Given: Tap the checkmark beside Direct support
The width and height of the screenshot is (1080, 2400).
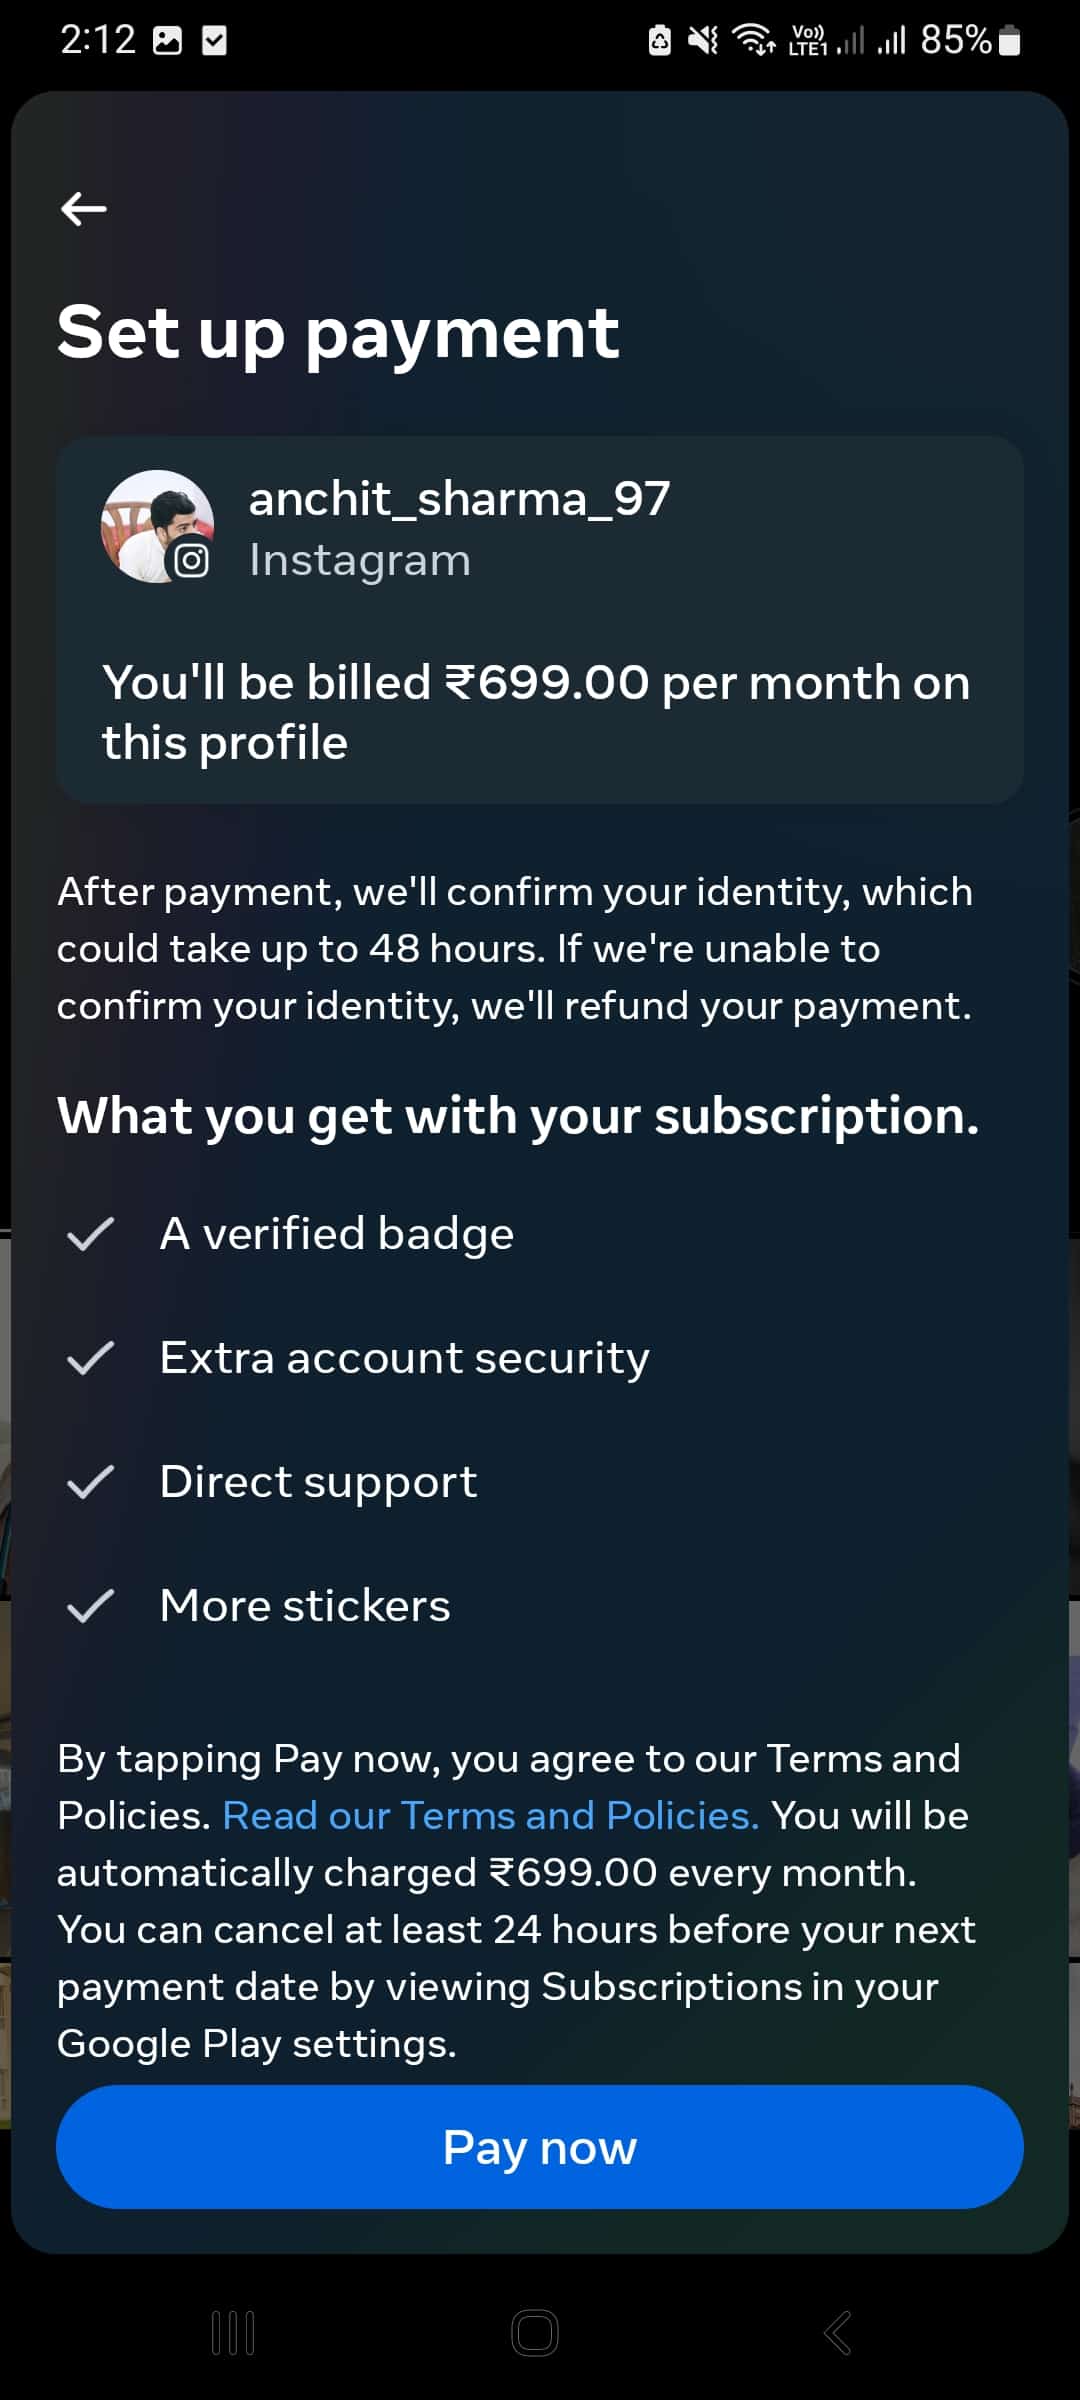Looking at the screenshot, I should pyautogui.click(x=93, y=1482).
